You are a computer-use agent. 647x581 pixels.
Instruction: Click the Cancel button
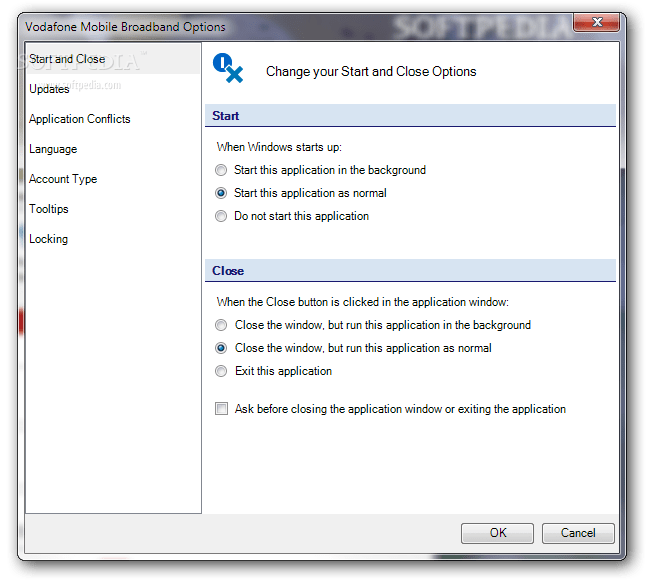coord(578,533)
